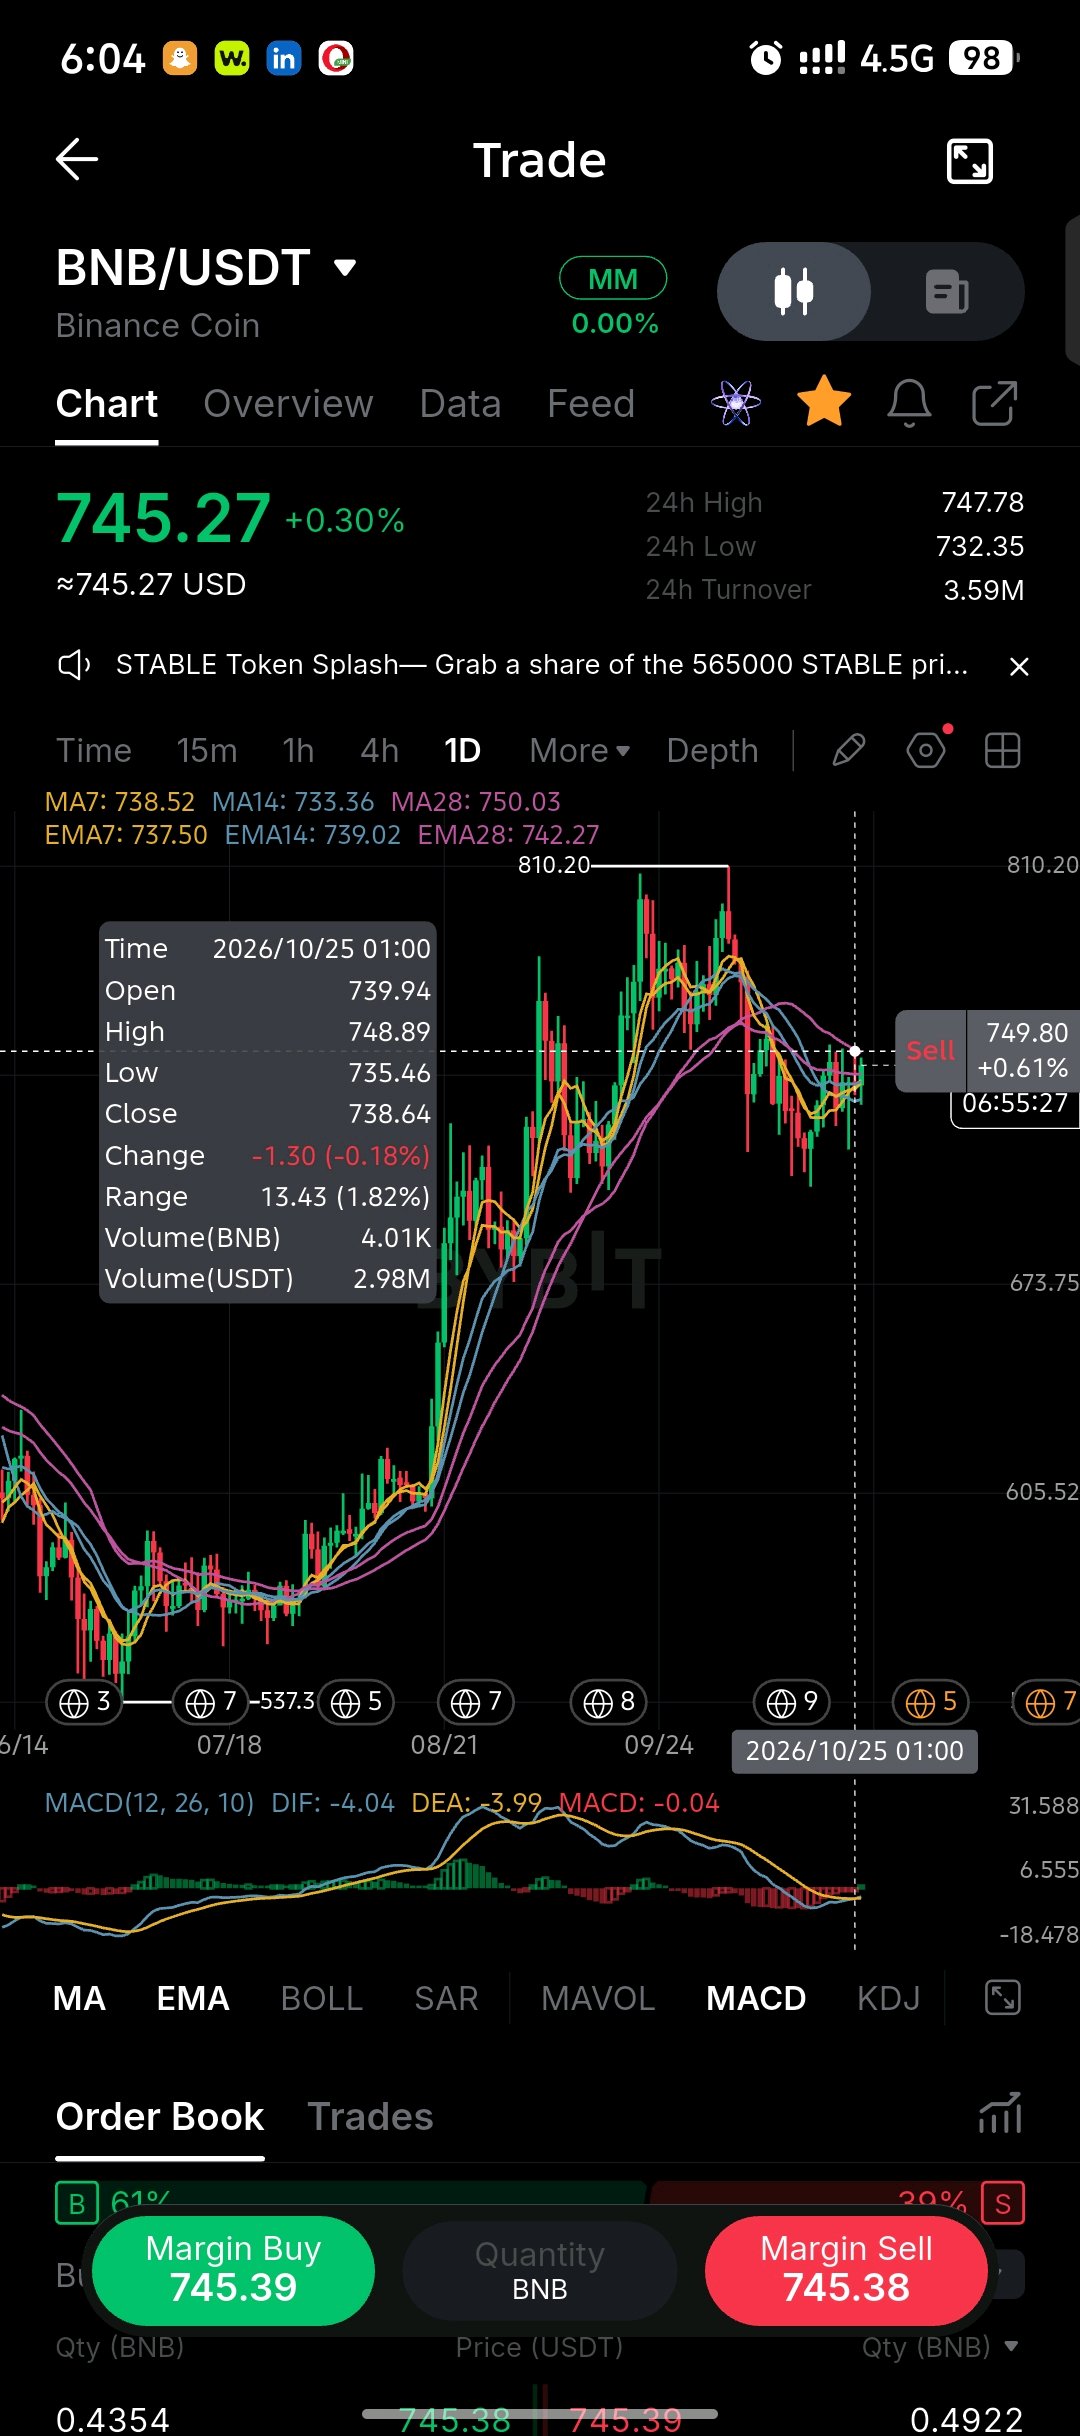Open the globe event marker labeled 9
The height and width of the screenshot is (2436, 1080).
click(x=792, y=1702)
